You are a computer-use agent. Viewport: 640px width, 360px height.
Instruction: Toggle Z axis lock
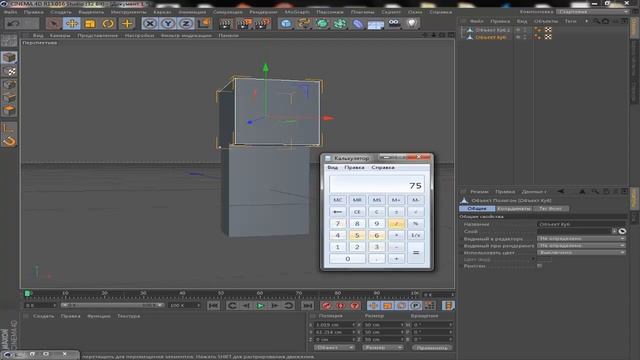click(x=186, y=23)
